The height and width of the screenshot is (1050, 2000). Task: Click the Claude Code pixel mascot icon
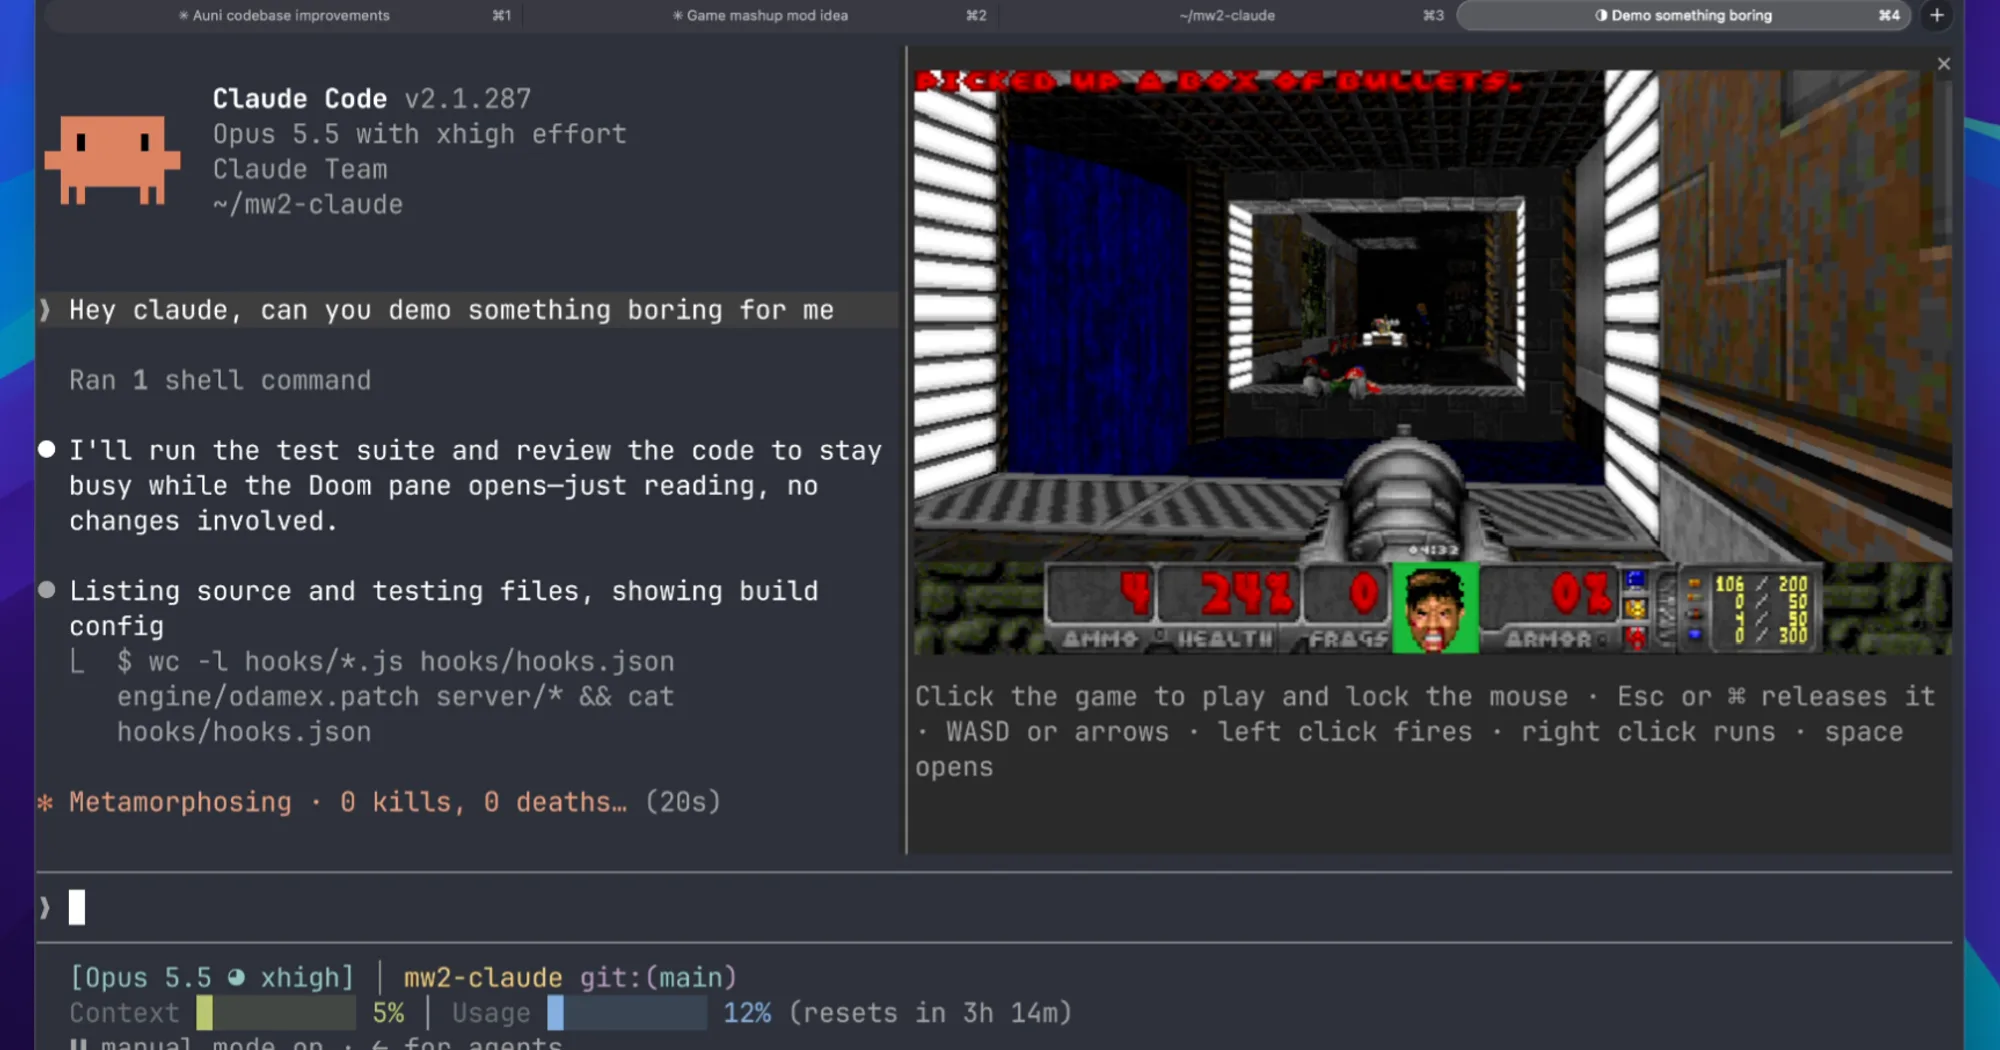click(112, 160)
